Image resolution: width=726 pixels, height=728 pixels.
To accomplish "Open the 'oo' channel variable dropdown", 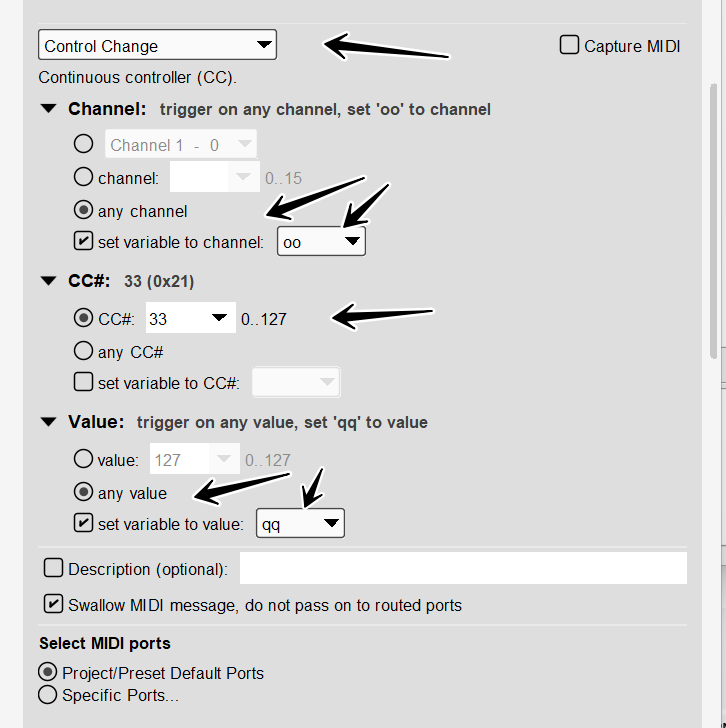I will tap(321, 241).
